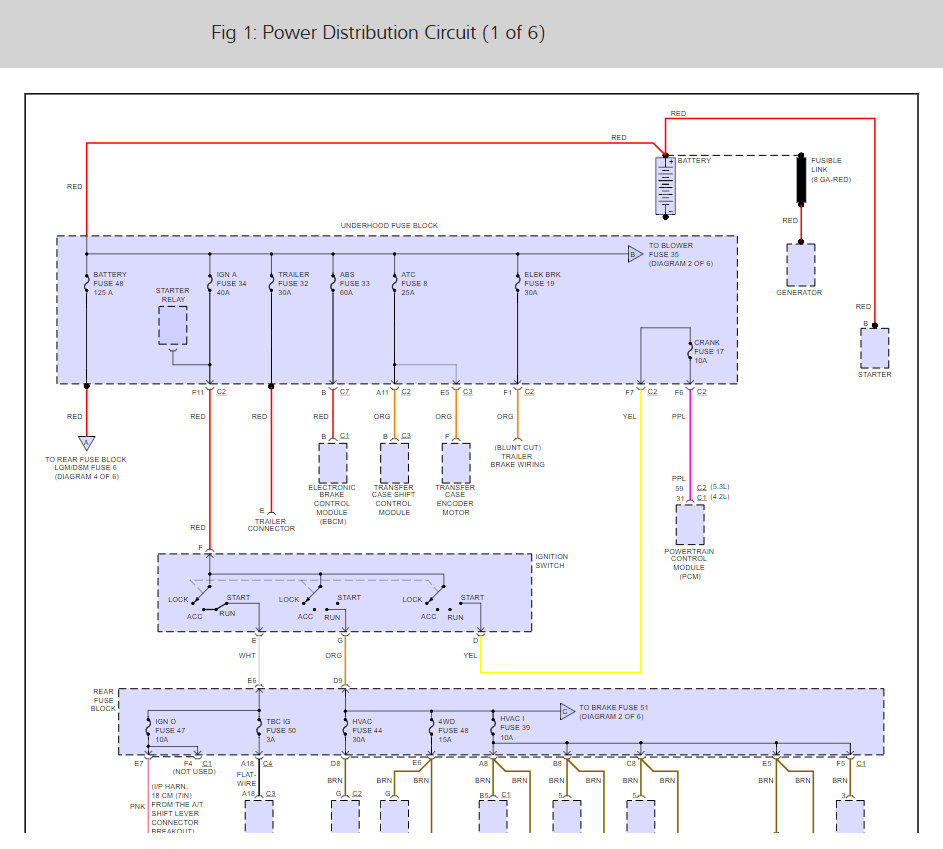Click '(BLUNT CUT) TRAILER BRAKE WIRING' label
Image resolution: width=943 pixels, height=849 pixels.
click(x=517, y=456)
